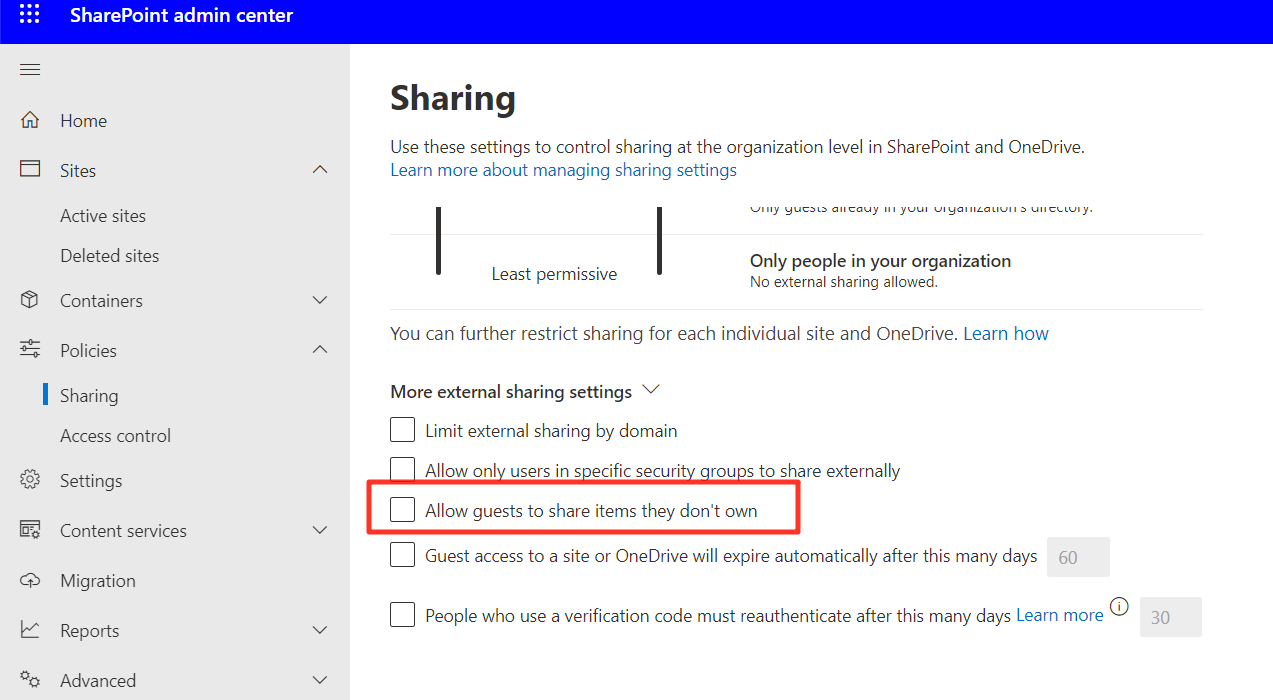Click the guest access days field showing 60
This screenshot has width=1273, height=700.
[1078, 557]
